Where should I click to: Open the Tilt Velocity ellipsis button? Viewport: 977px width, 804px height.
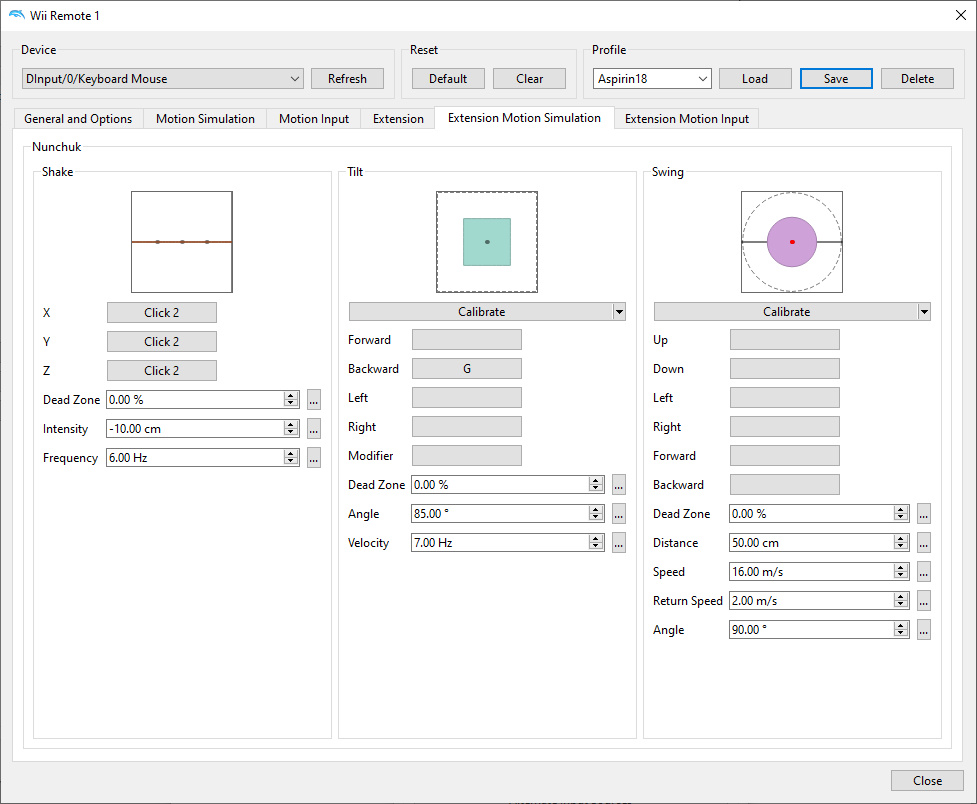[618, 543]
